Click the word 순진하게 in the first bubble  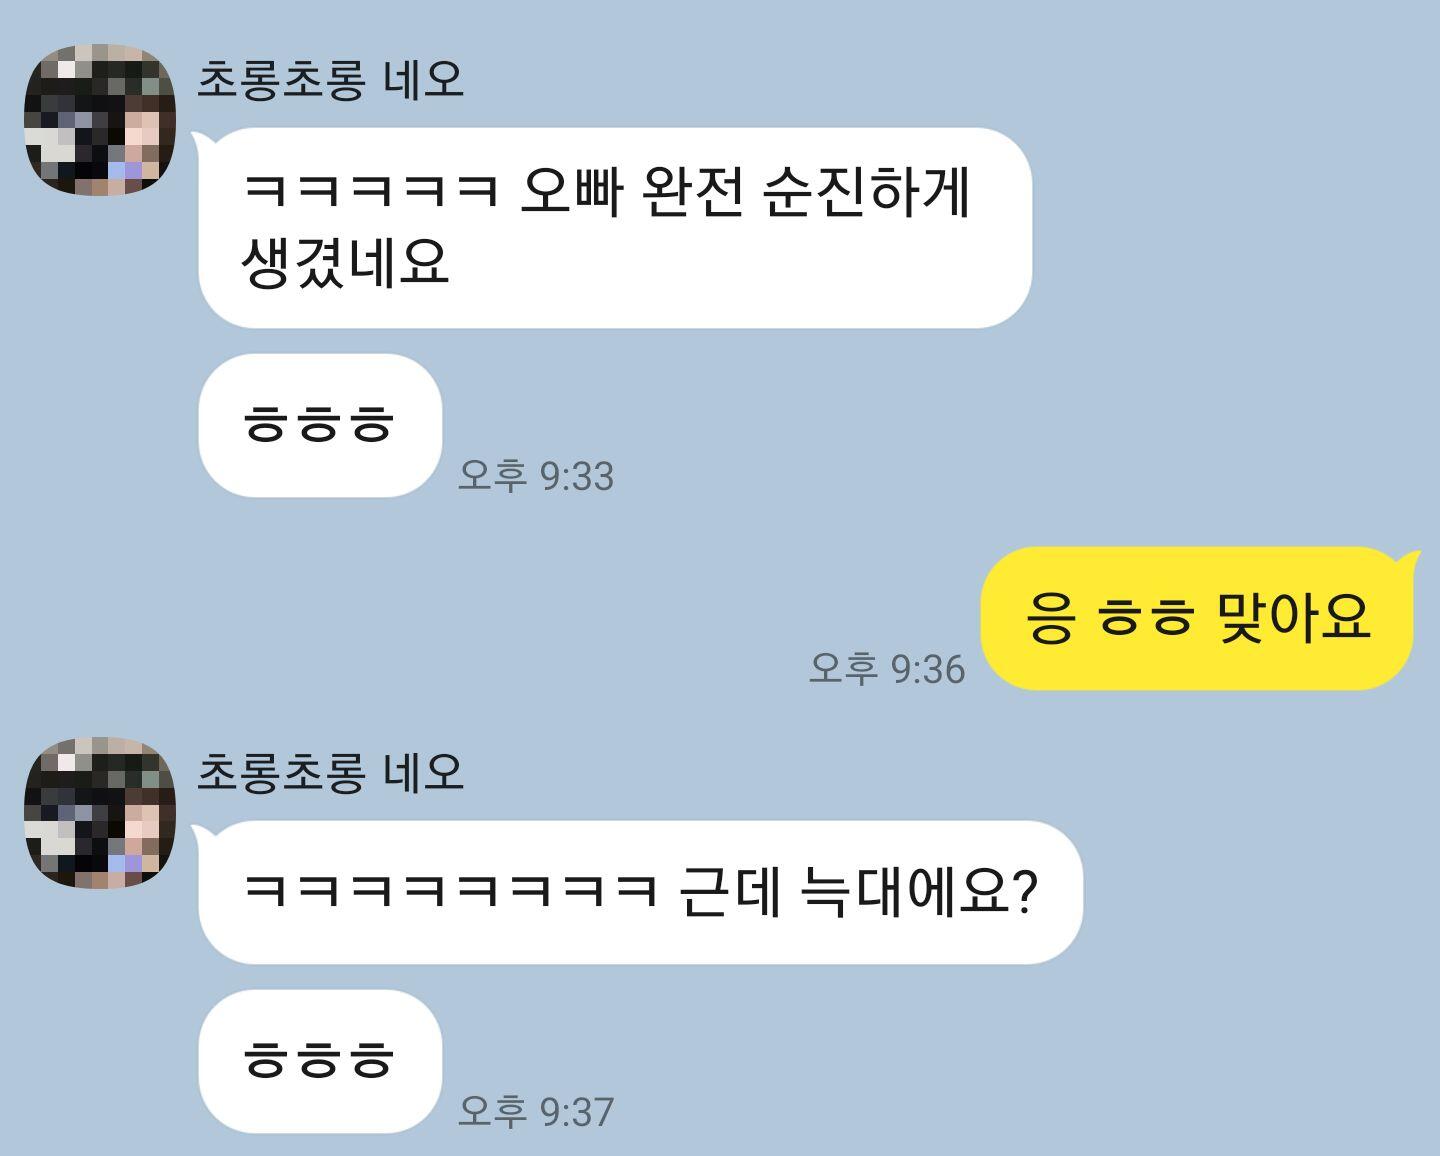(x=866, y=191)
